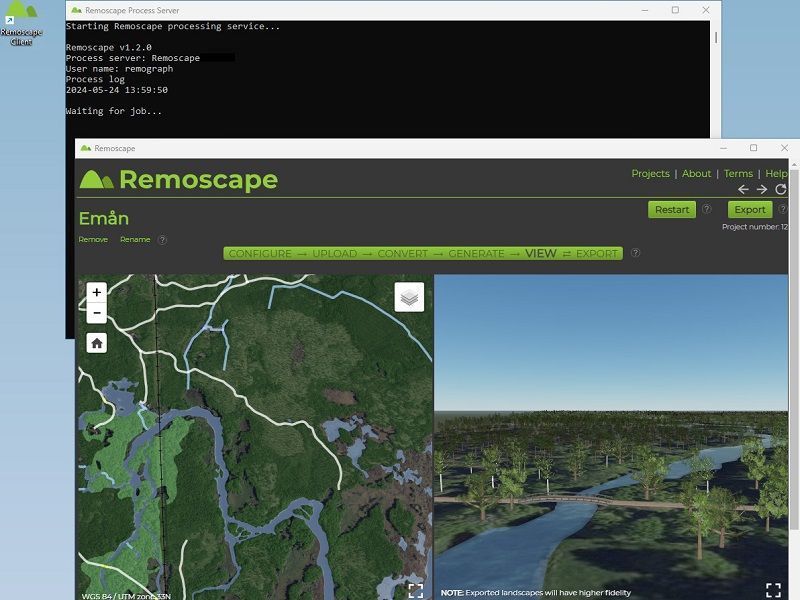This screenshot has width=800, height=600.
Task: Go to the UPLOAD step
Action: click(335, 254)
